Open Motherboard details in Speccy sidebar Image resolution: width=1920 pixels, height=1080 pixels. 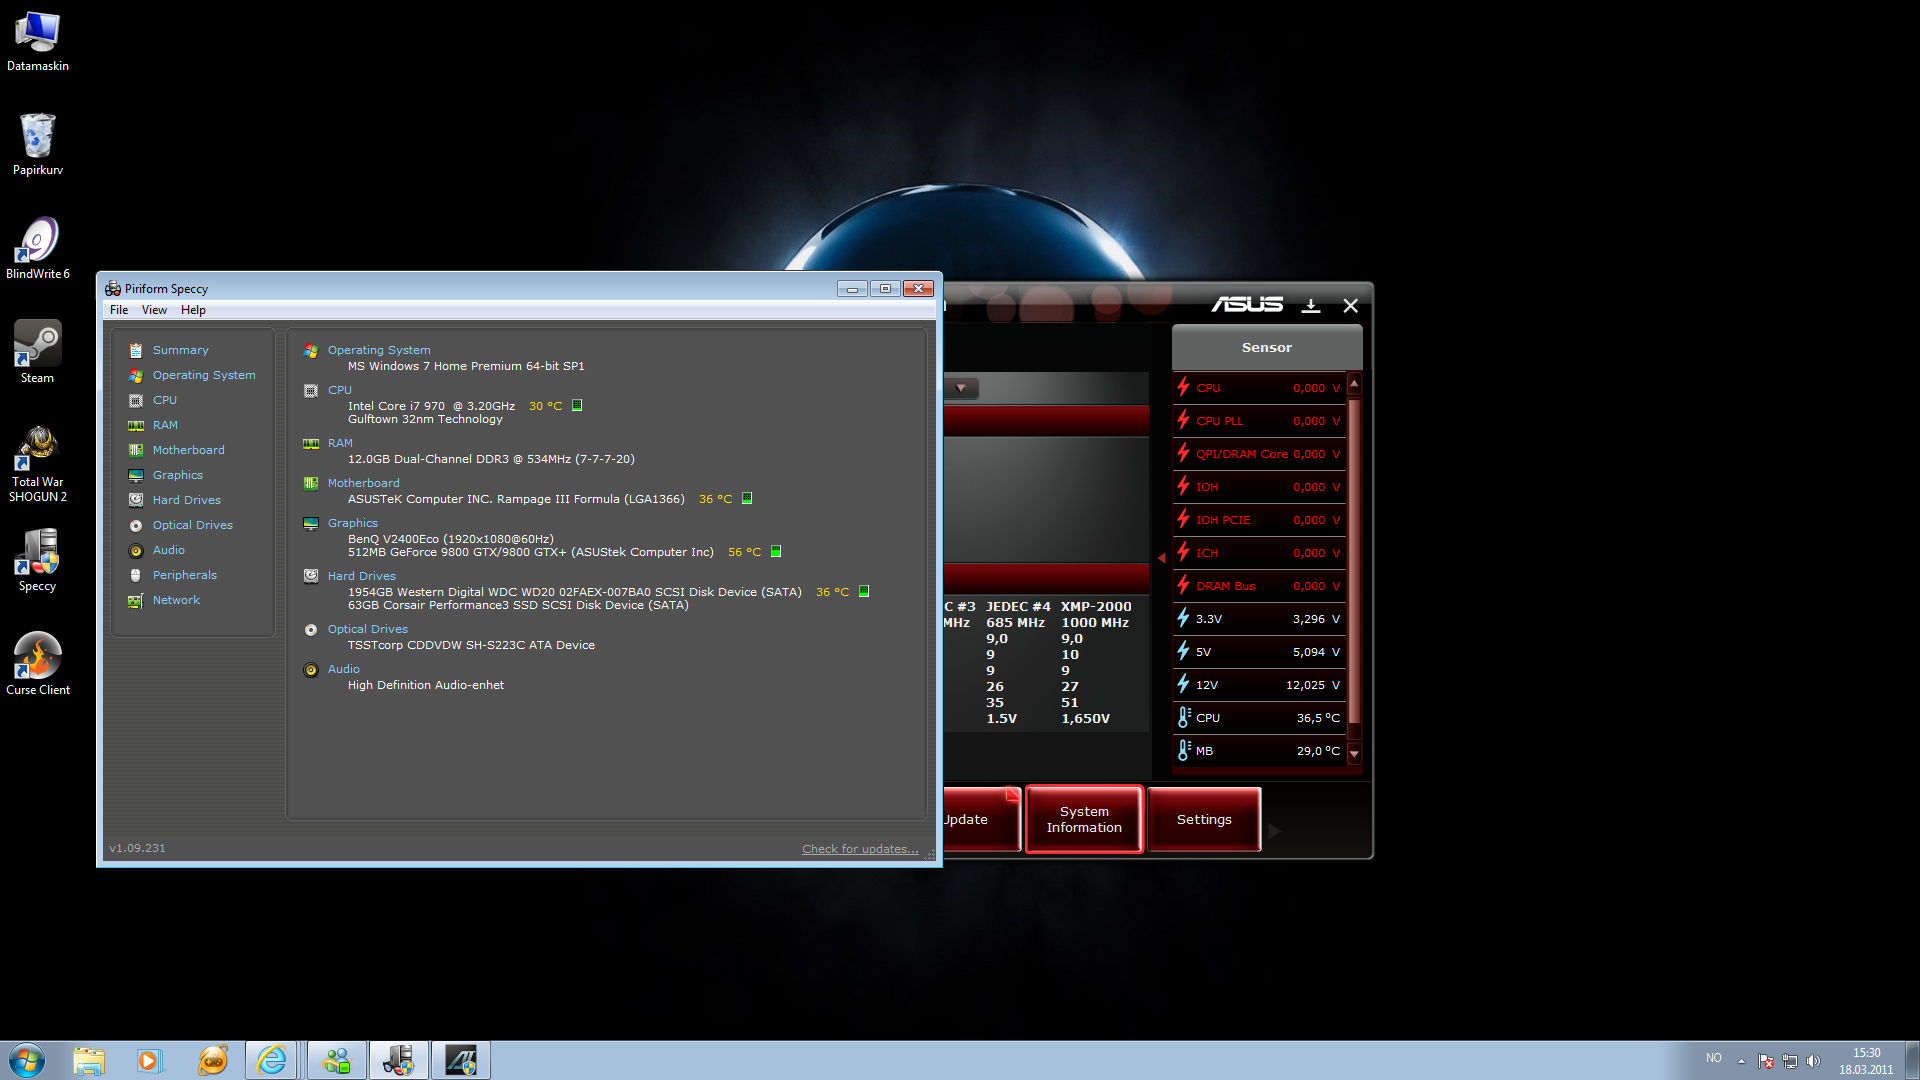[188, 450]
